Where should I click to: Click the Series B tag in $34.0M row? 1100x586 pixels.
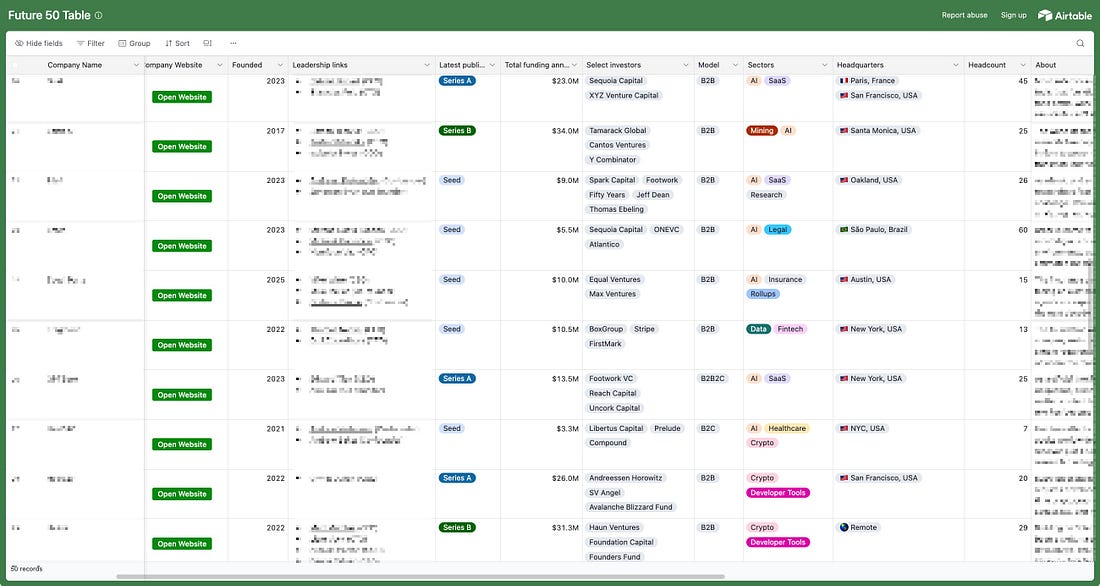(x=457, y=131)
